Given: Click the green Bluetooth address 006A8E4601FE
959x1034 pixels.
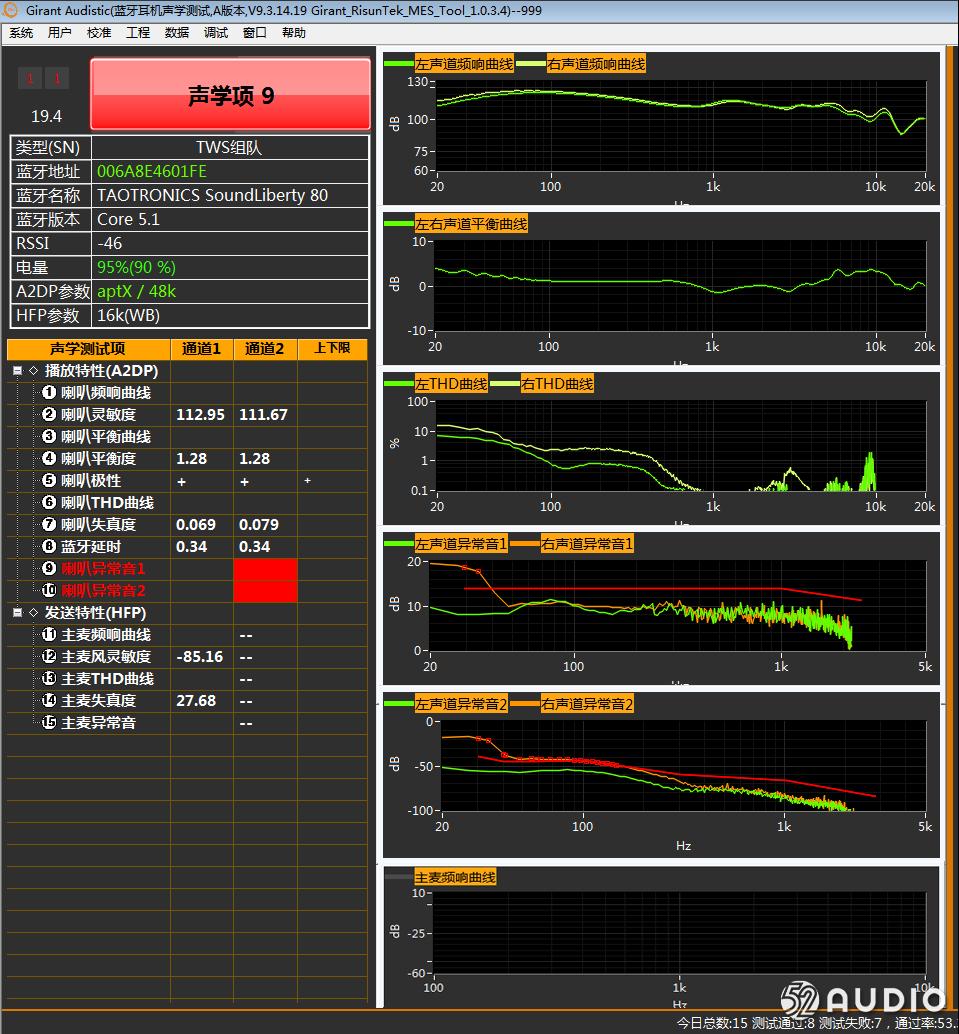Looking at the screenshot, I should (x=154, y=171).
